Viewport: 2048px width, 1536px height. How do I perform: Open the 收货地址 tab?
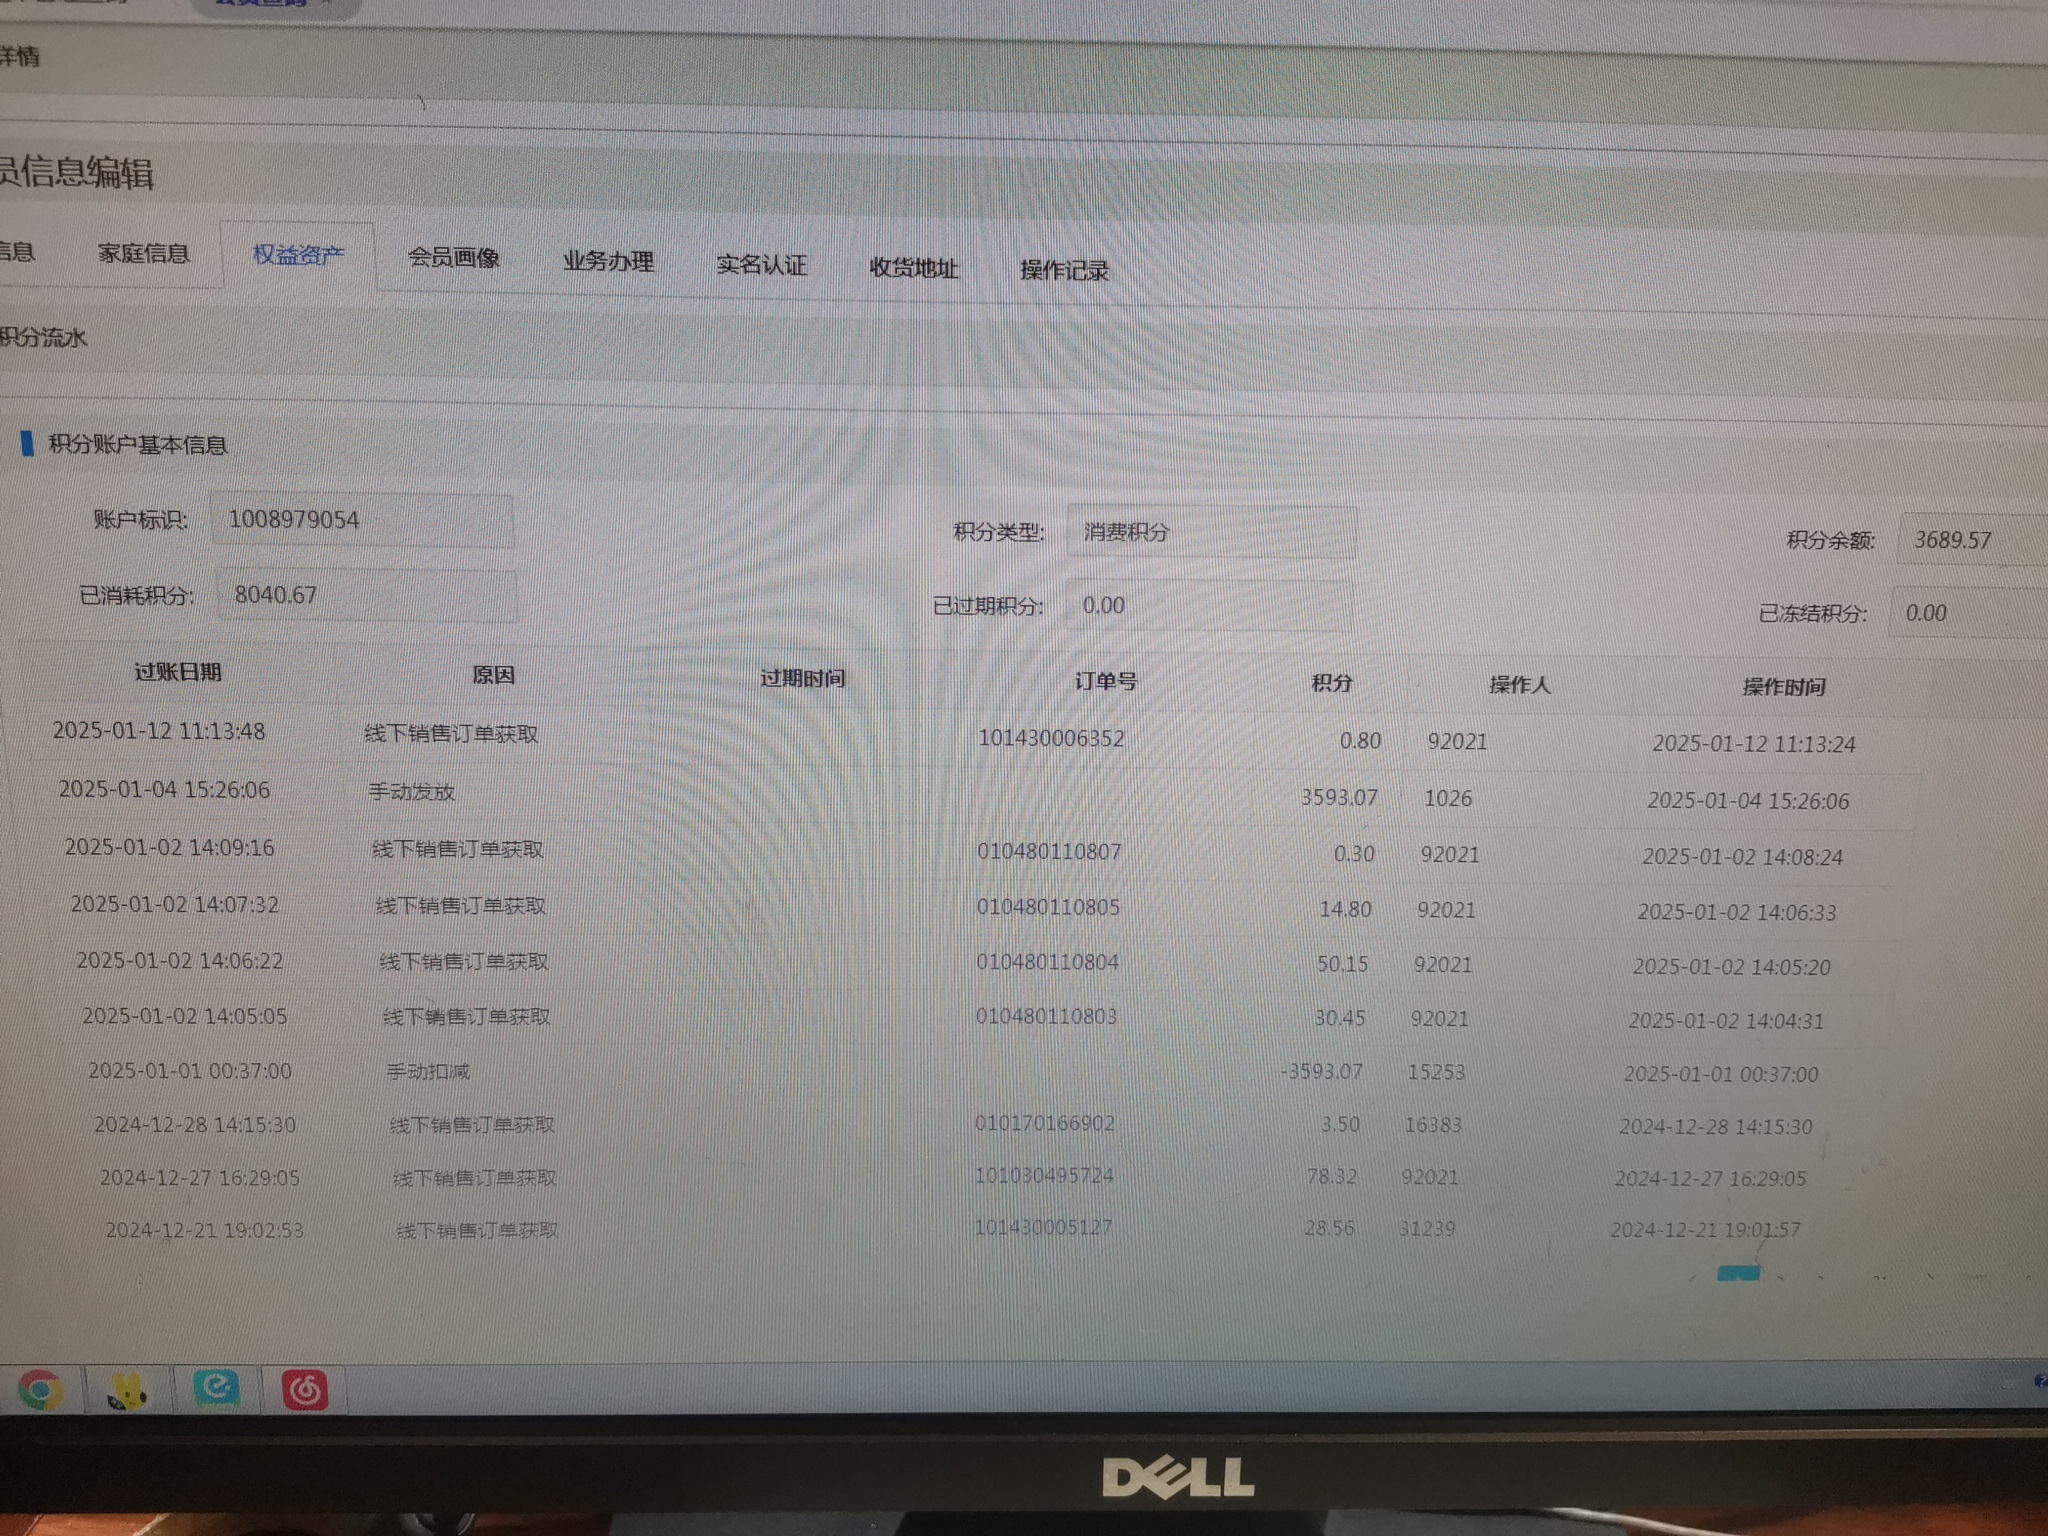913,268
